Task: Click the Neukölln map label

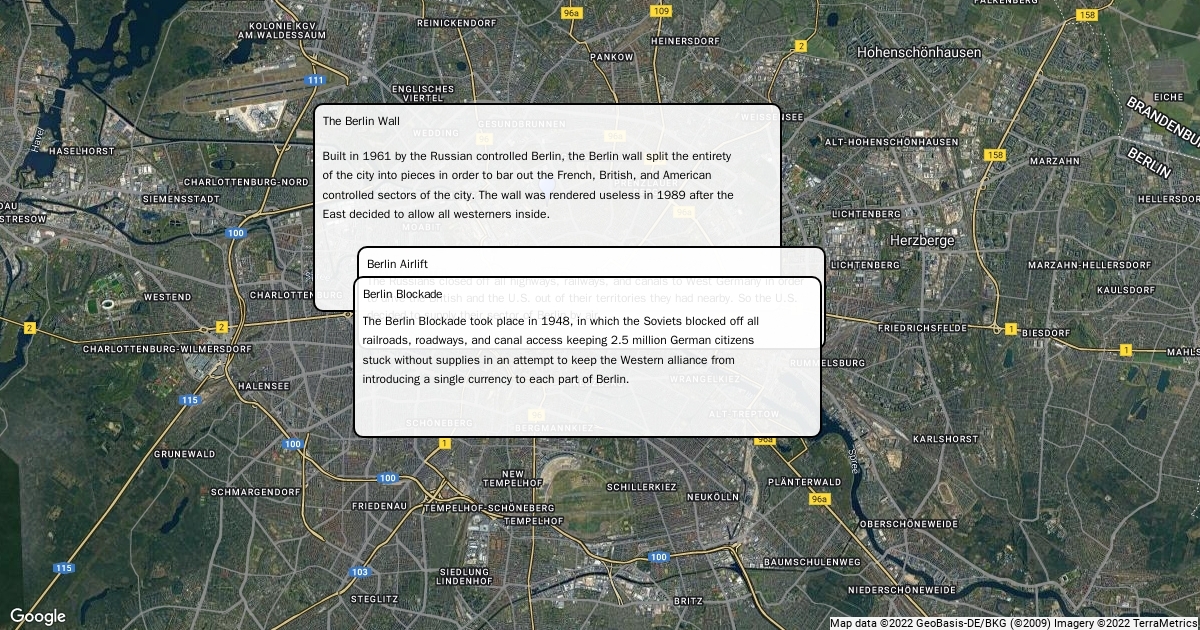Action: [x=713, y=497]
